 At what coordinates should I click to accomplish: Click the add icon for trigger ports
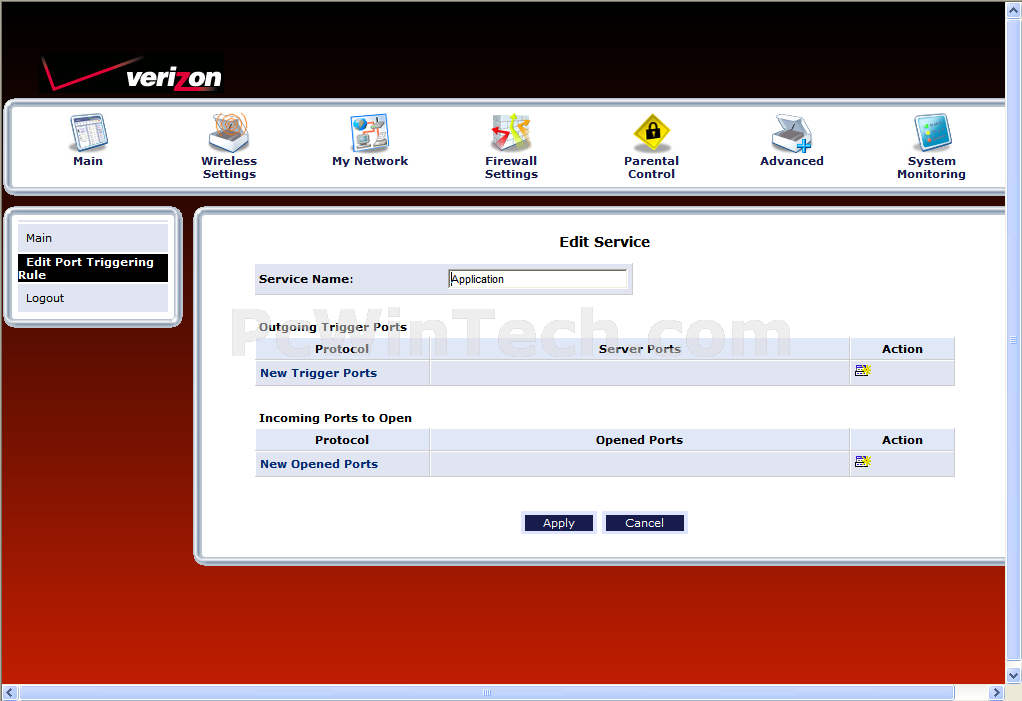click(862, 371)
